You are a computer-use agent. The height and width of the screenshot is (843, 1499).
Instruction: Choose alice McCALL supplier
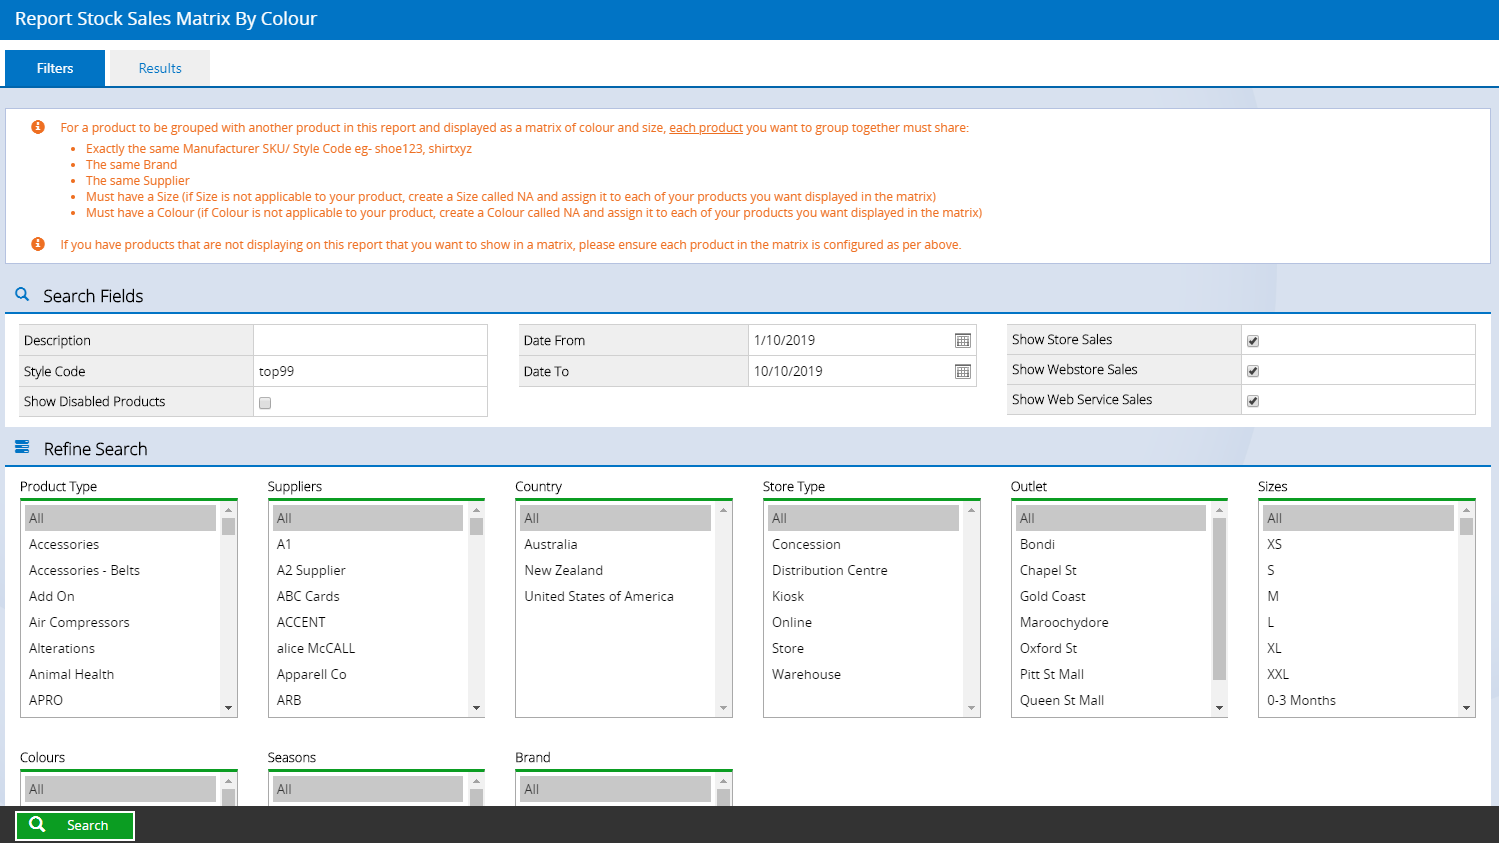367,648
